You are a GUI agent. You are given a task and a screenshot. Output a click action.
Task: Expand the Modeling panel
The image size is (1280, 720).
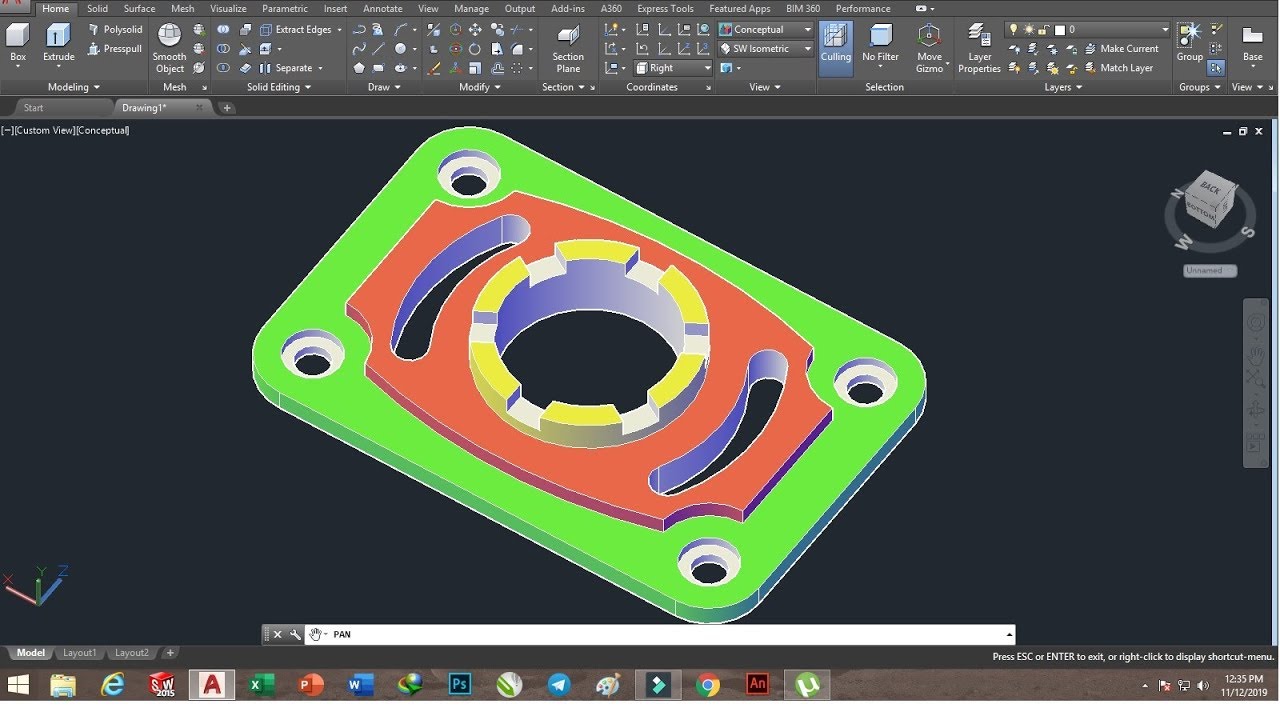73,87
